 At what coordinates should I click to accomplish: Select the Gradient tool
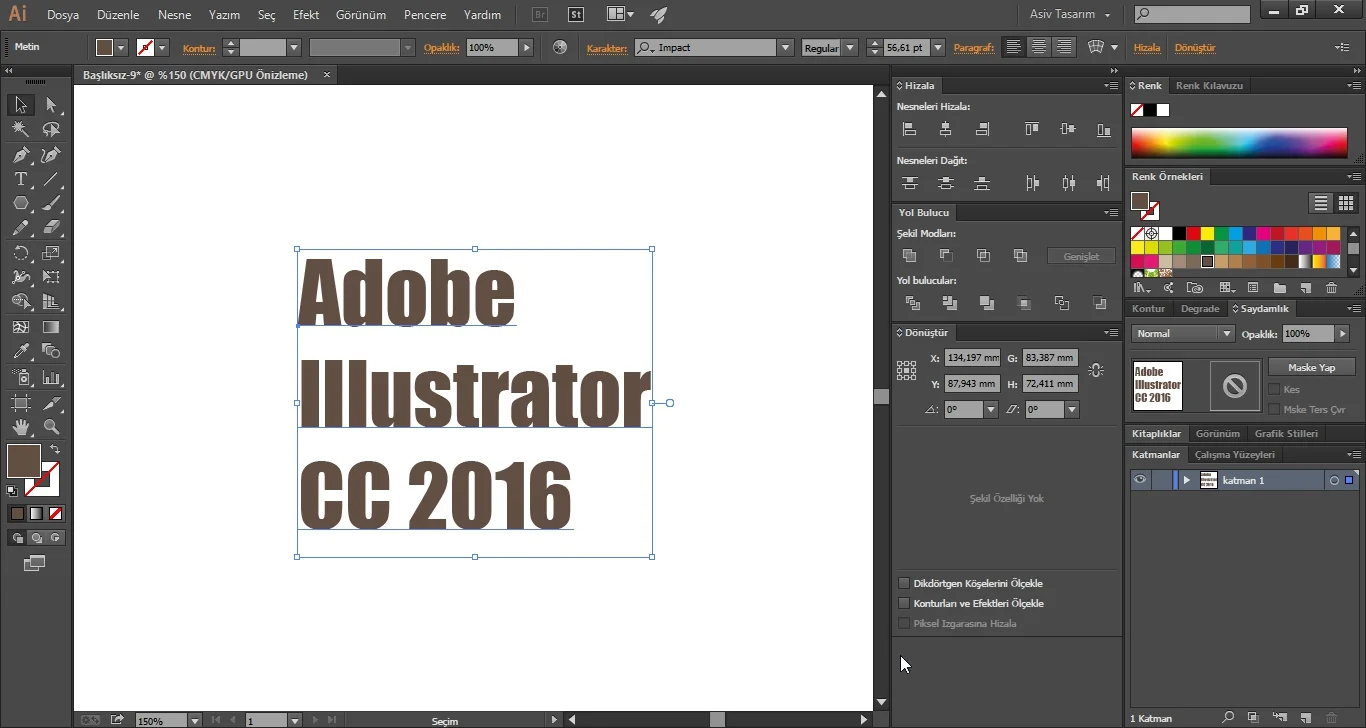point(51,327)
